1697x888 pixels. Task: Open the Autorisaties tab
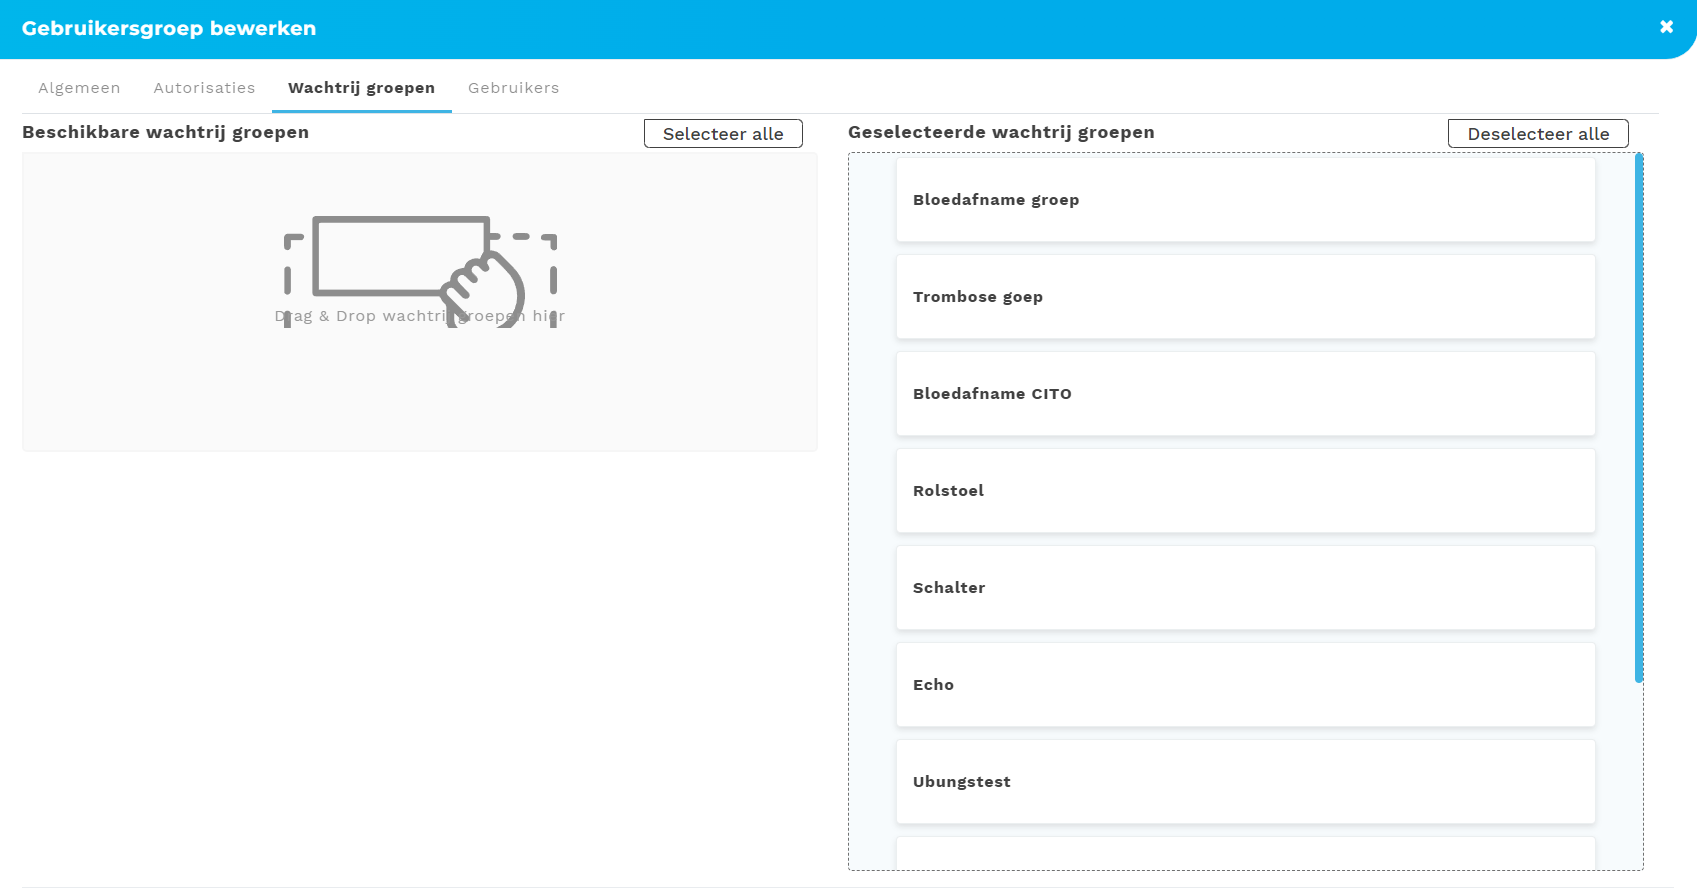pos(204,88)
